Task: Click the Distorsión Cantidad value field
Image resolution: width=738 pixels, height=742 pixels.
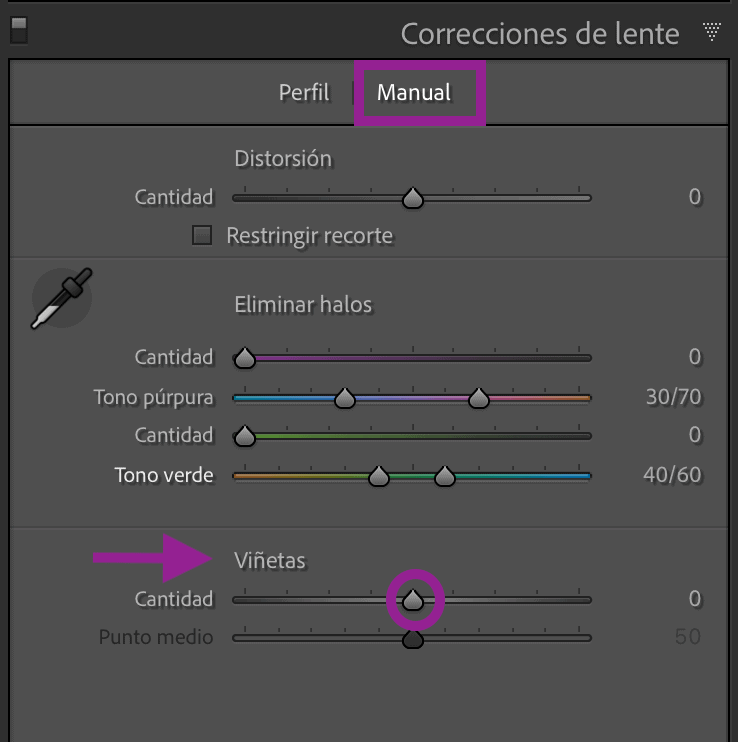Action: coord(694,197)
